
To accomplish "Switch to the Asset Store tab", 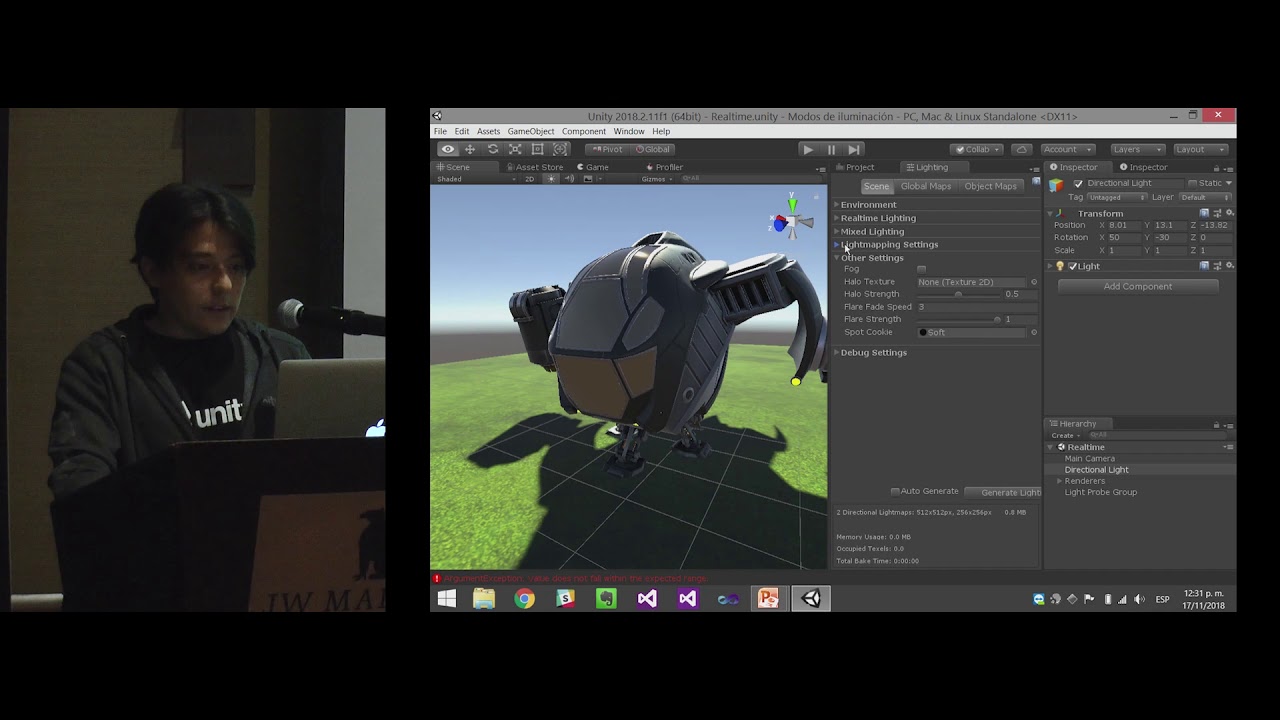I will [535, 167].
